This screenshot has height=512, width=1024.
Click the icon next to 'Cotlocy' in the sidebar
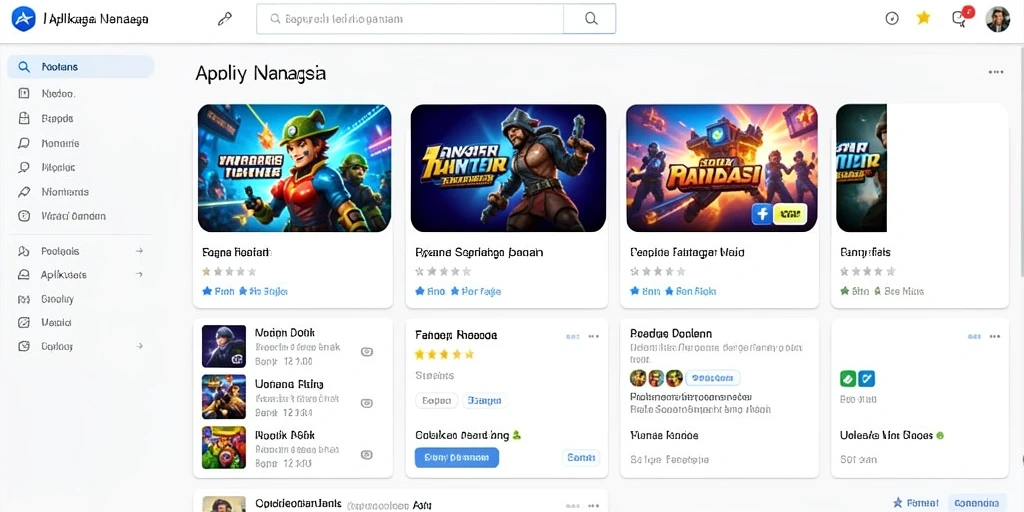24,346
